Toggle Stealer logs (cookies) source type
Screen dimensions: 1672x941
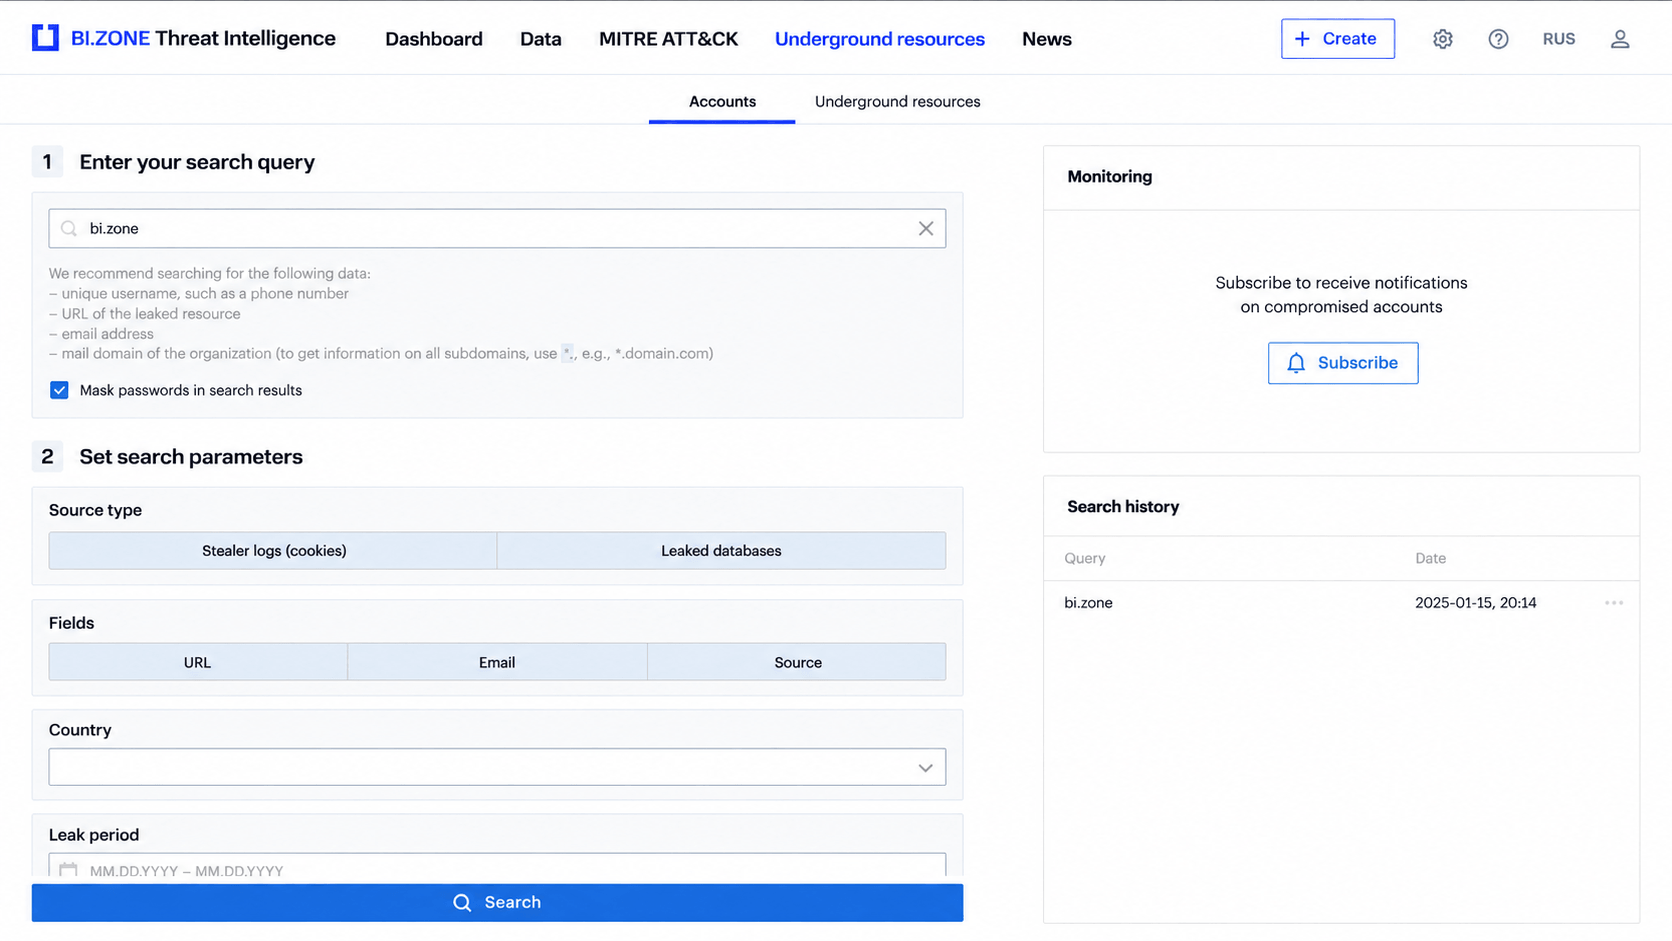tap(273, 551)
